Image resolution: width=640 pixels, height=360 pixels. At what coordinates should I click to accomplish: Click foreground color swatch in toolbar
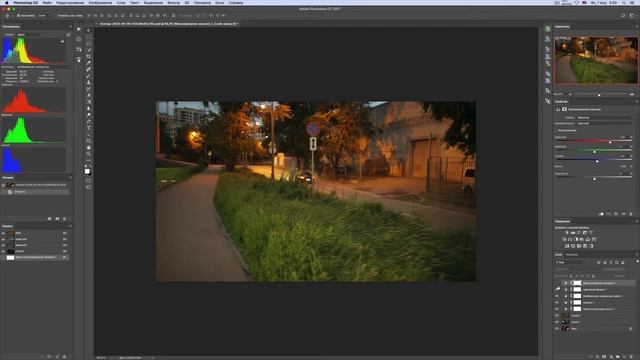pos(87,171)
